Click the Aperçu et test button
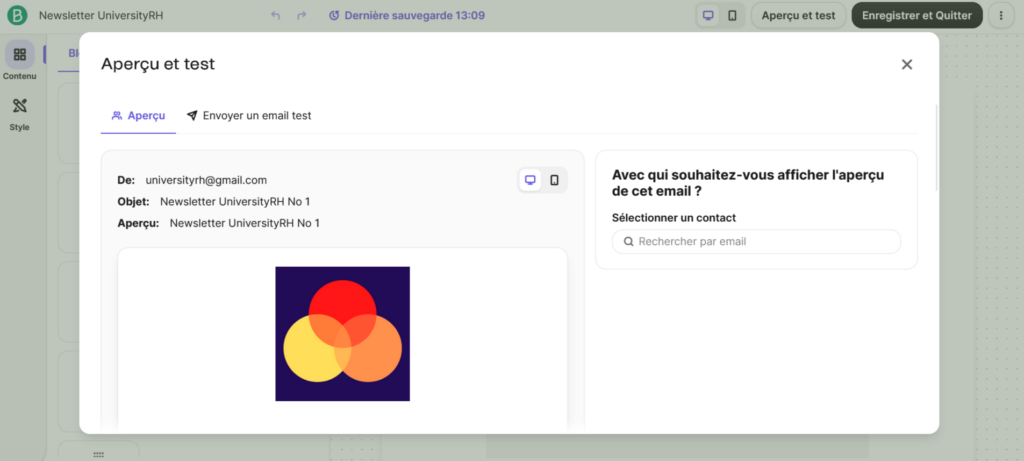Viewport: 1024px width, 461px height. coord(798,16)
